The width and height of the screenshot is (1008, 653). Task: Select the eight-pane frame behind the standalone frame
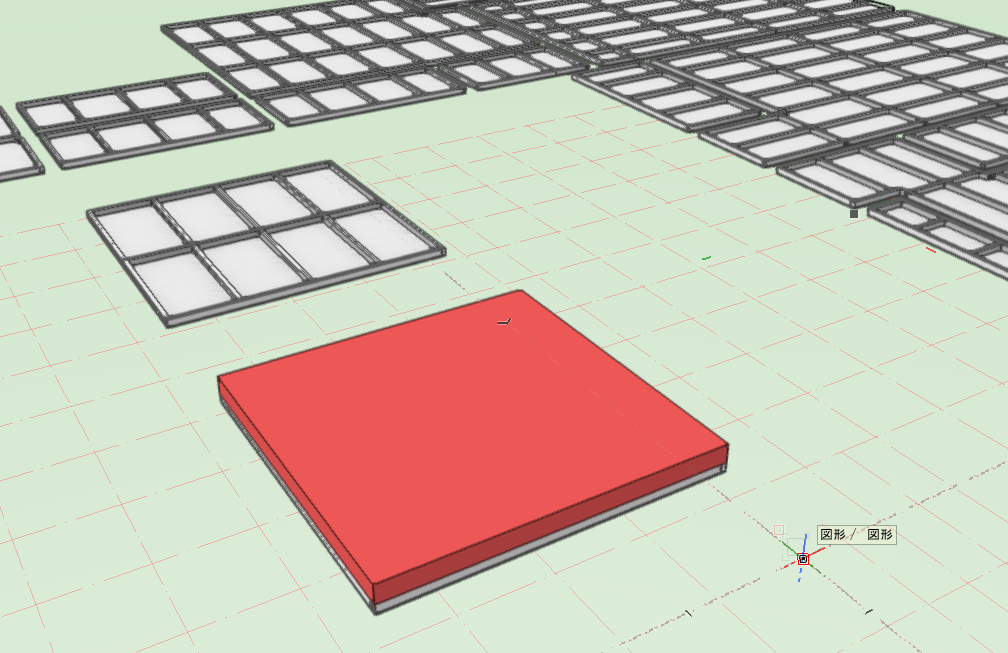(143, 120)
